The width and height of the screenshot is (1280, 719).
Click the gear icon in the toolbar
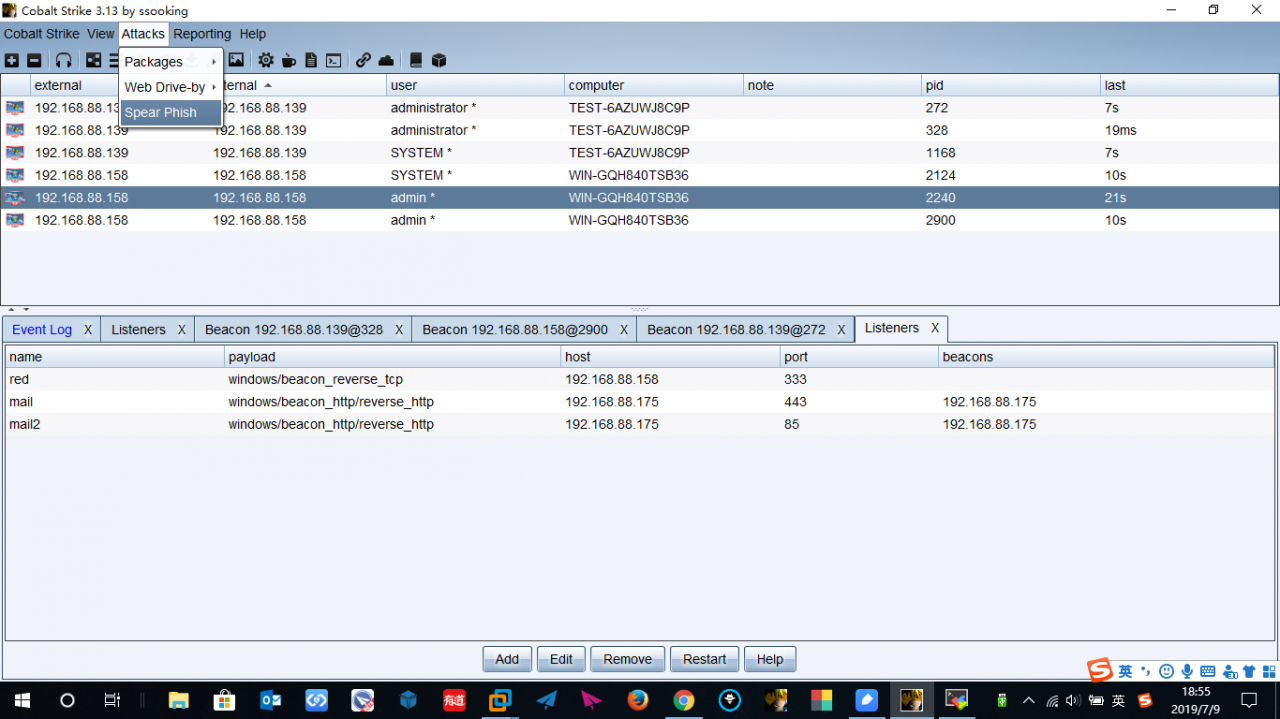(x=266, y=61)
